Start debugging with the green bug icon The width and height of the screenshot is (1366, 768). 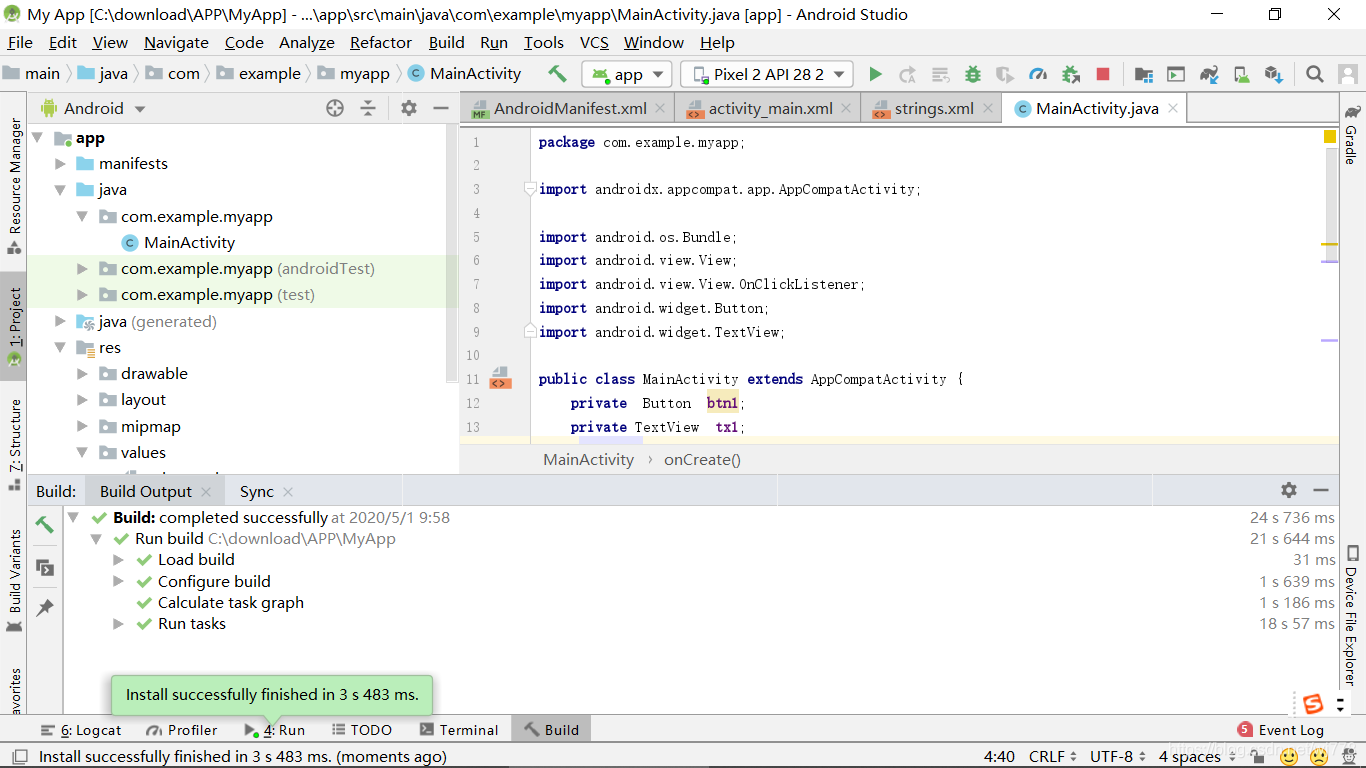coord(972,74)
